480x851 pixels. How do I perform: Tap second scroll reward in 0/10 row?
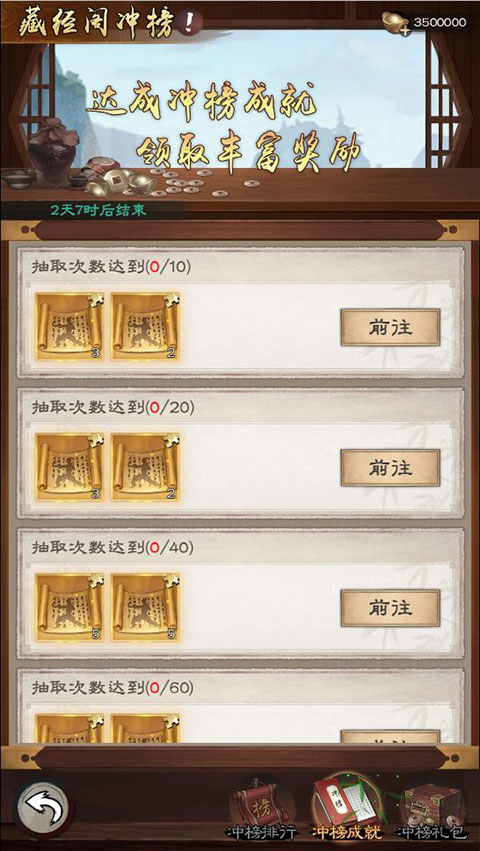click(146, 327)
